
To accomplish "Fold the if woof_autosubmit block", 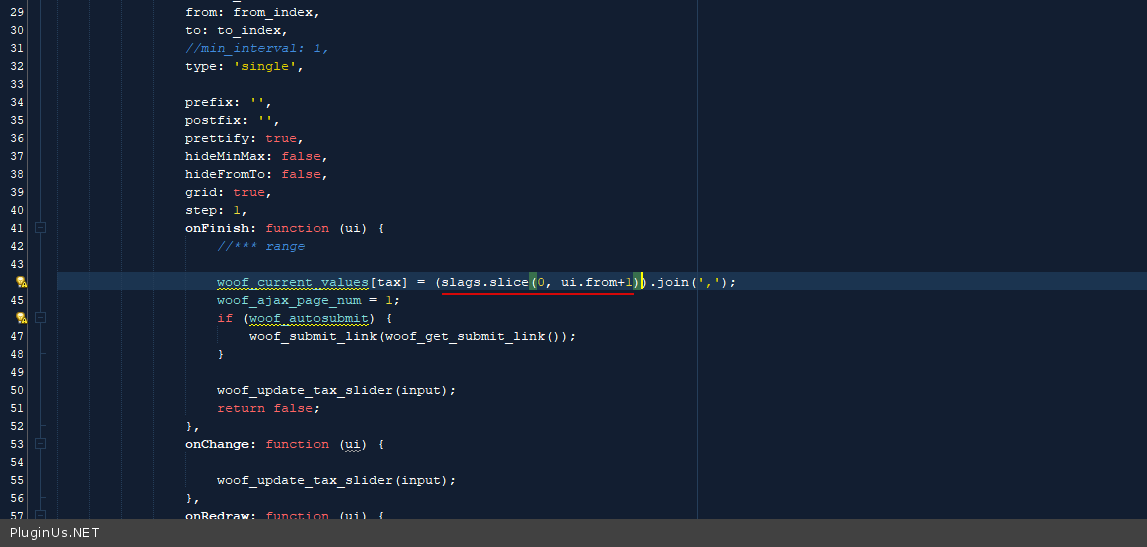I will pos(41,318).
